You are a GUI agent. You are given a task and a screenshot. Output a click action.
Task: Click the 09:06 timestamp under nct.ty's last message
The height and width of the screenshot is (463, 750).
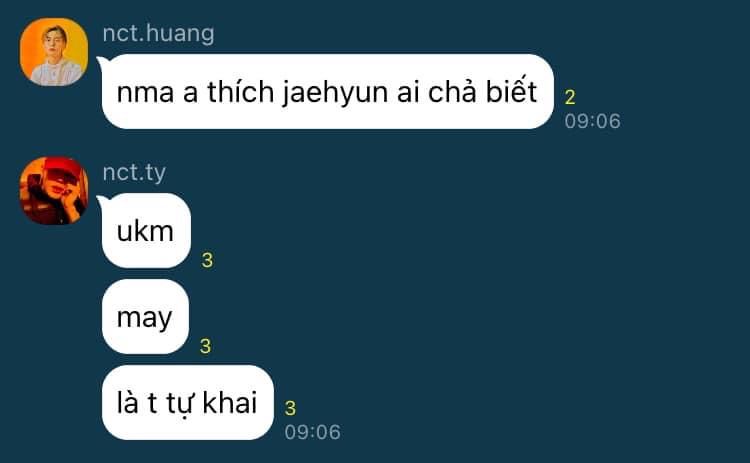(312, 432)
